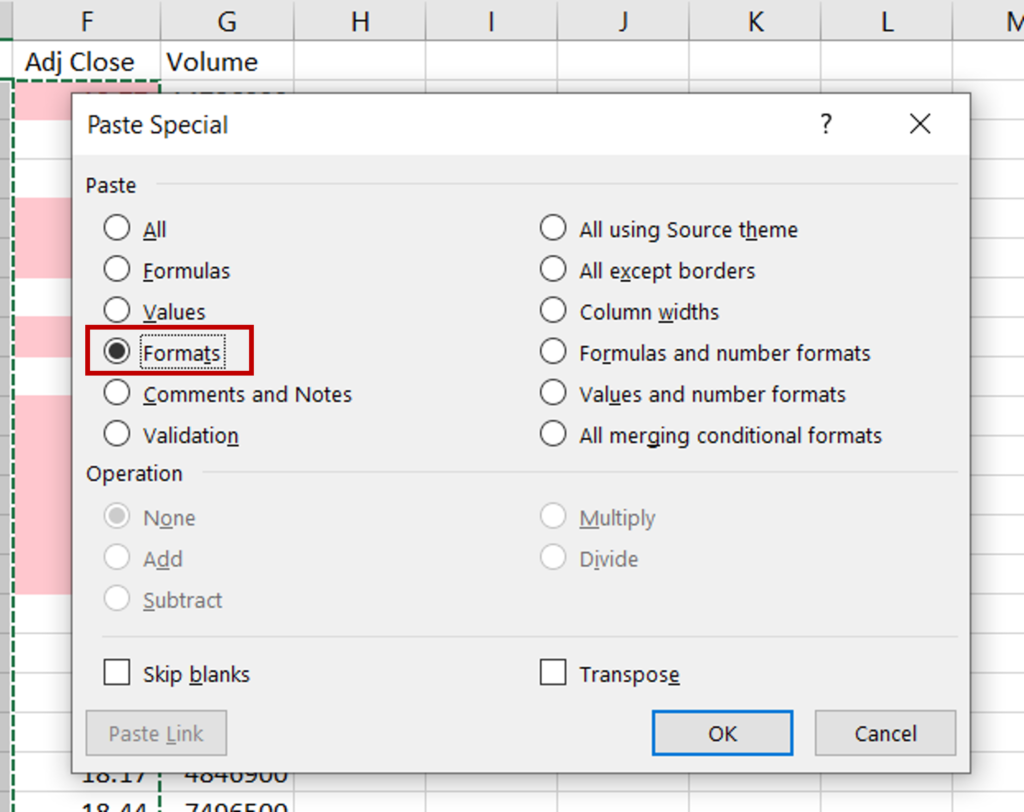Open dialog help question mark
1024x812 pixels.
tap(826, 123)
